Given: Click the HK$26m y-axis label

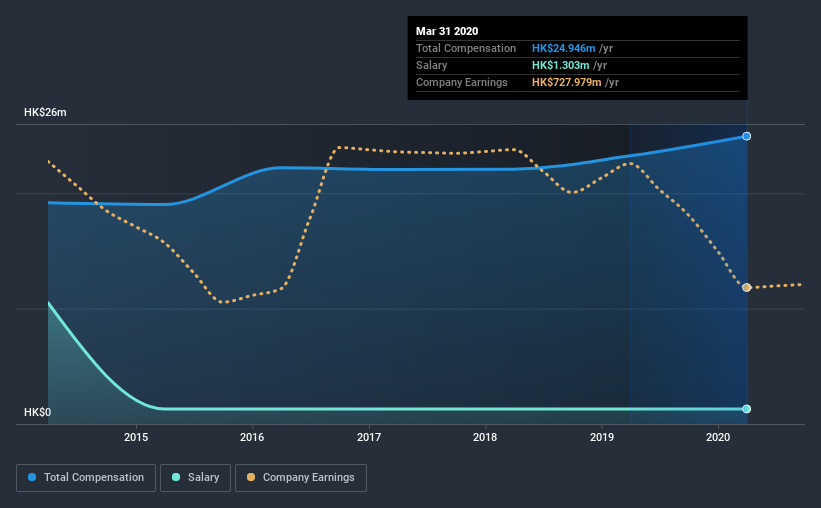Looking at the screenshot, I should tap(45, 113).
